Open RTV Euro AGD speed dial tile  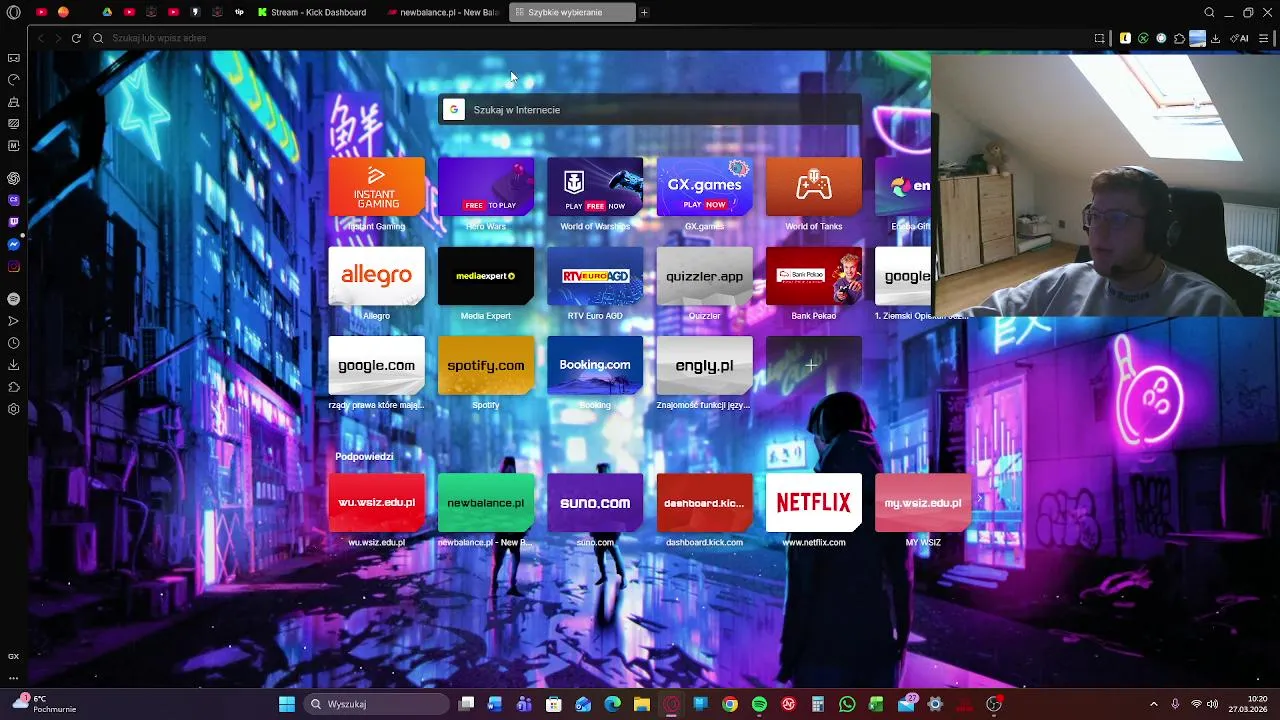(595, 276)
